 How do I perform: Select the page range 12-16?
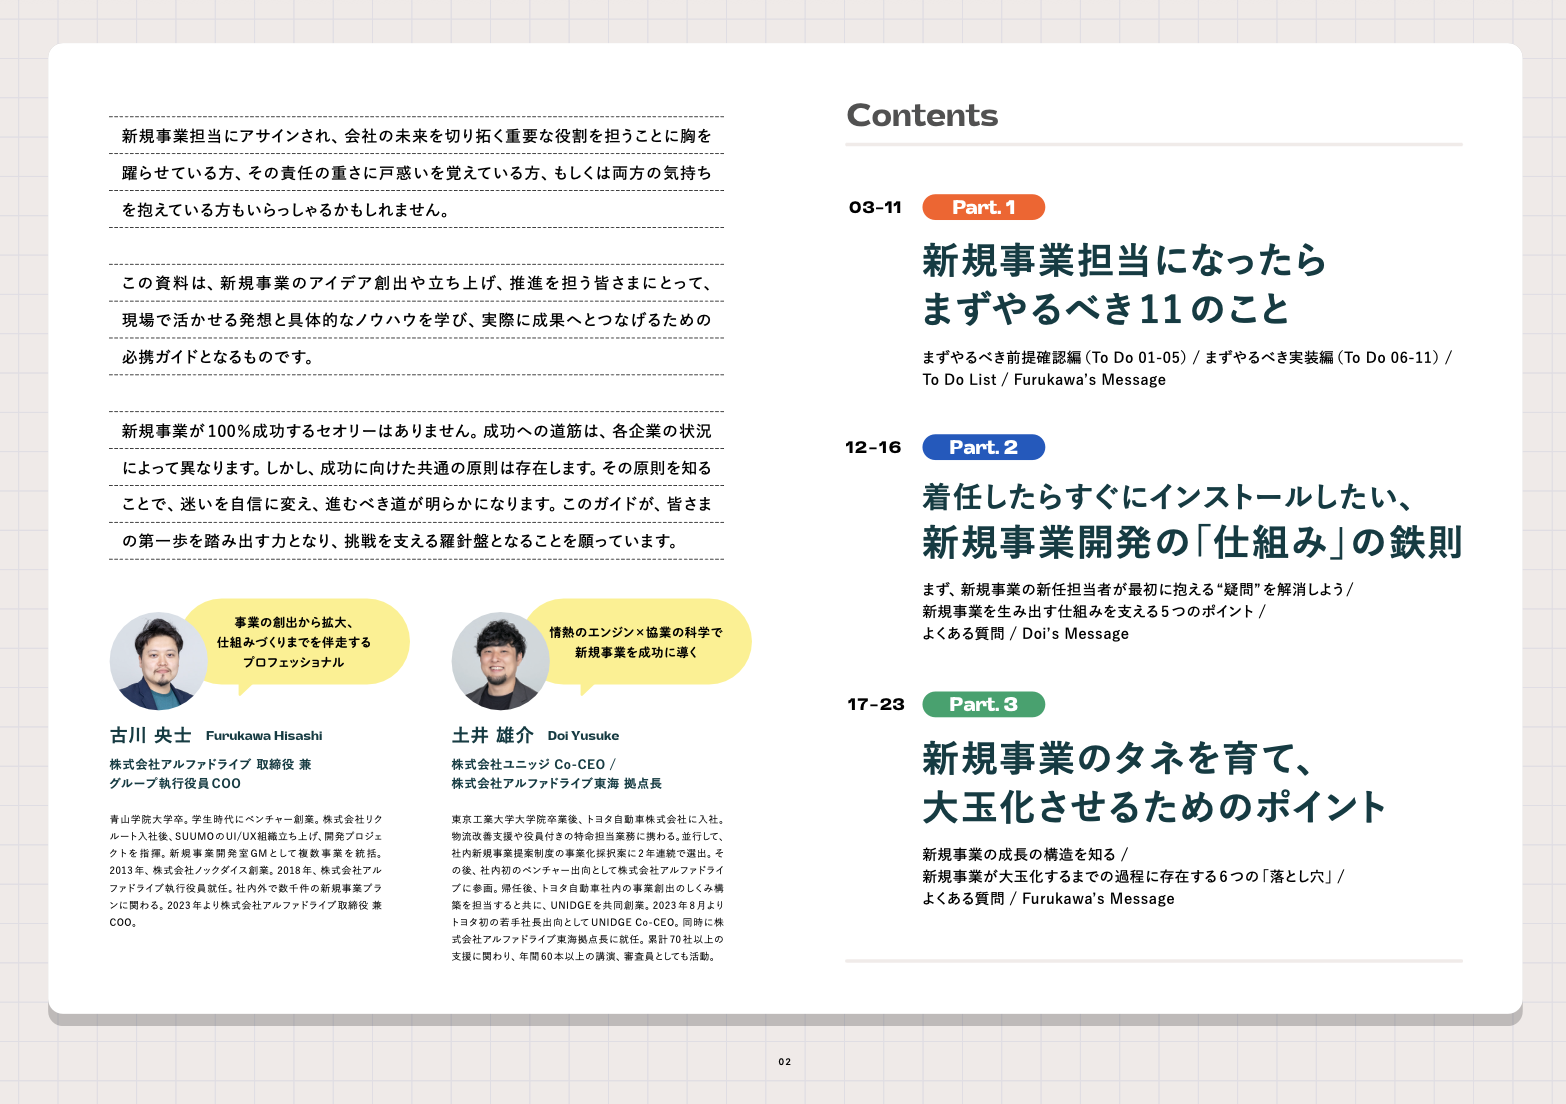[873, 447]
